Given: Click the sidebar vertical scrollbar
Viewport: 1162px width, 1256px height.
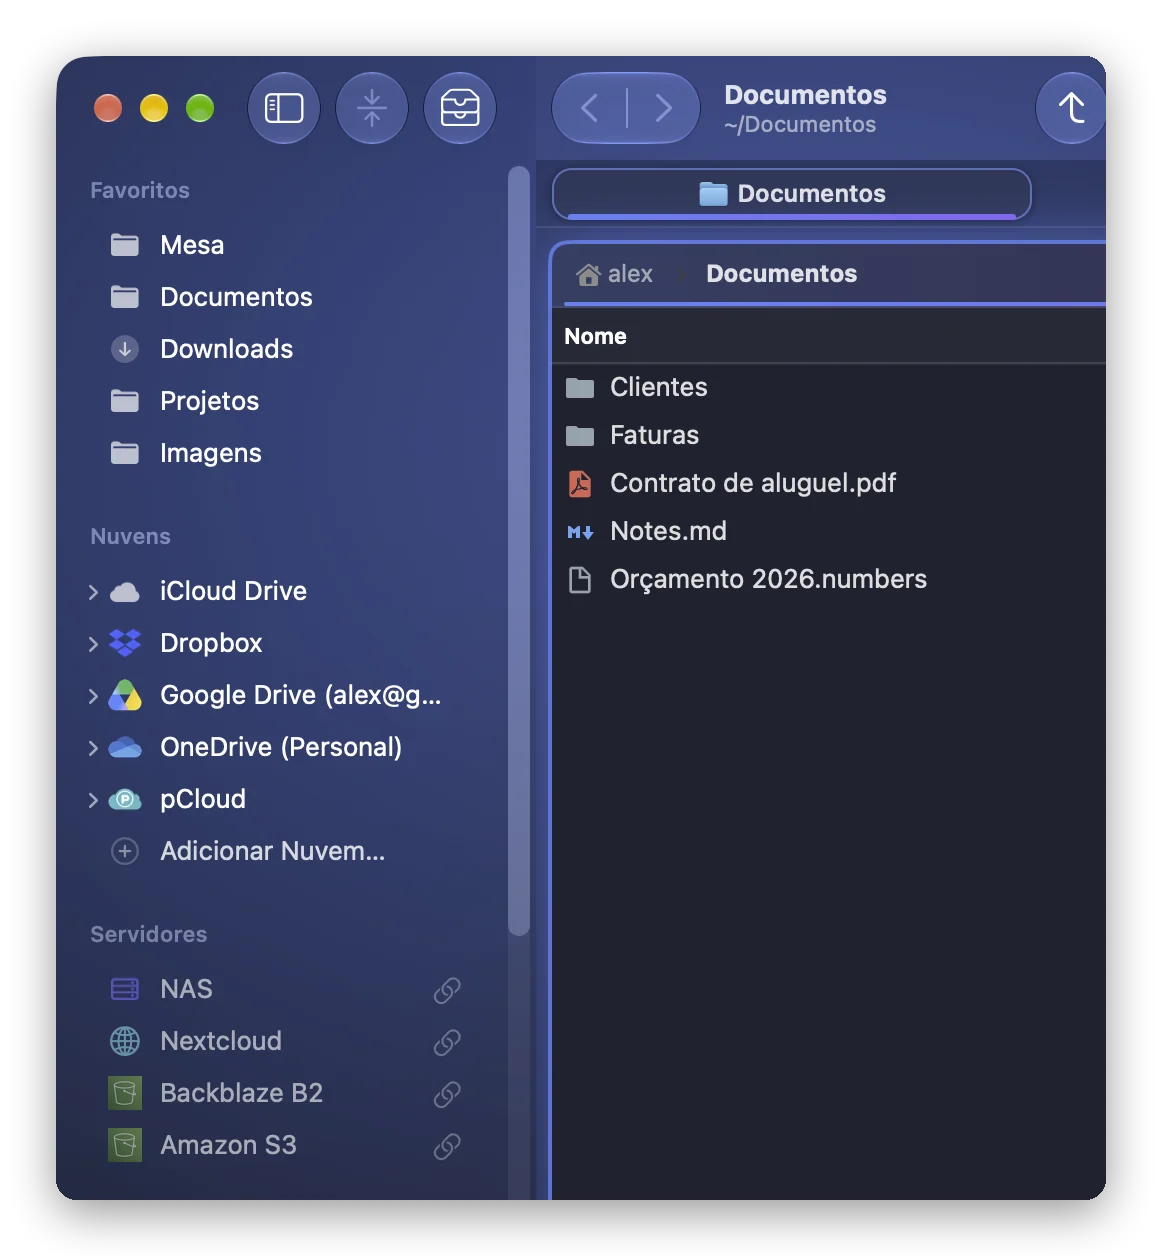Looking at the screenshot, I should pyautogui.click(x=518, y=550).
